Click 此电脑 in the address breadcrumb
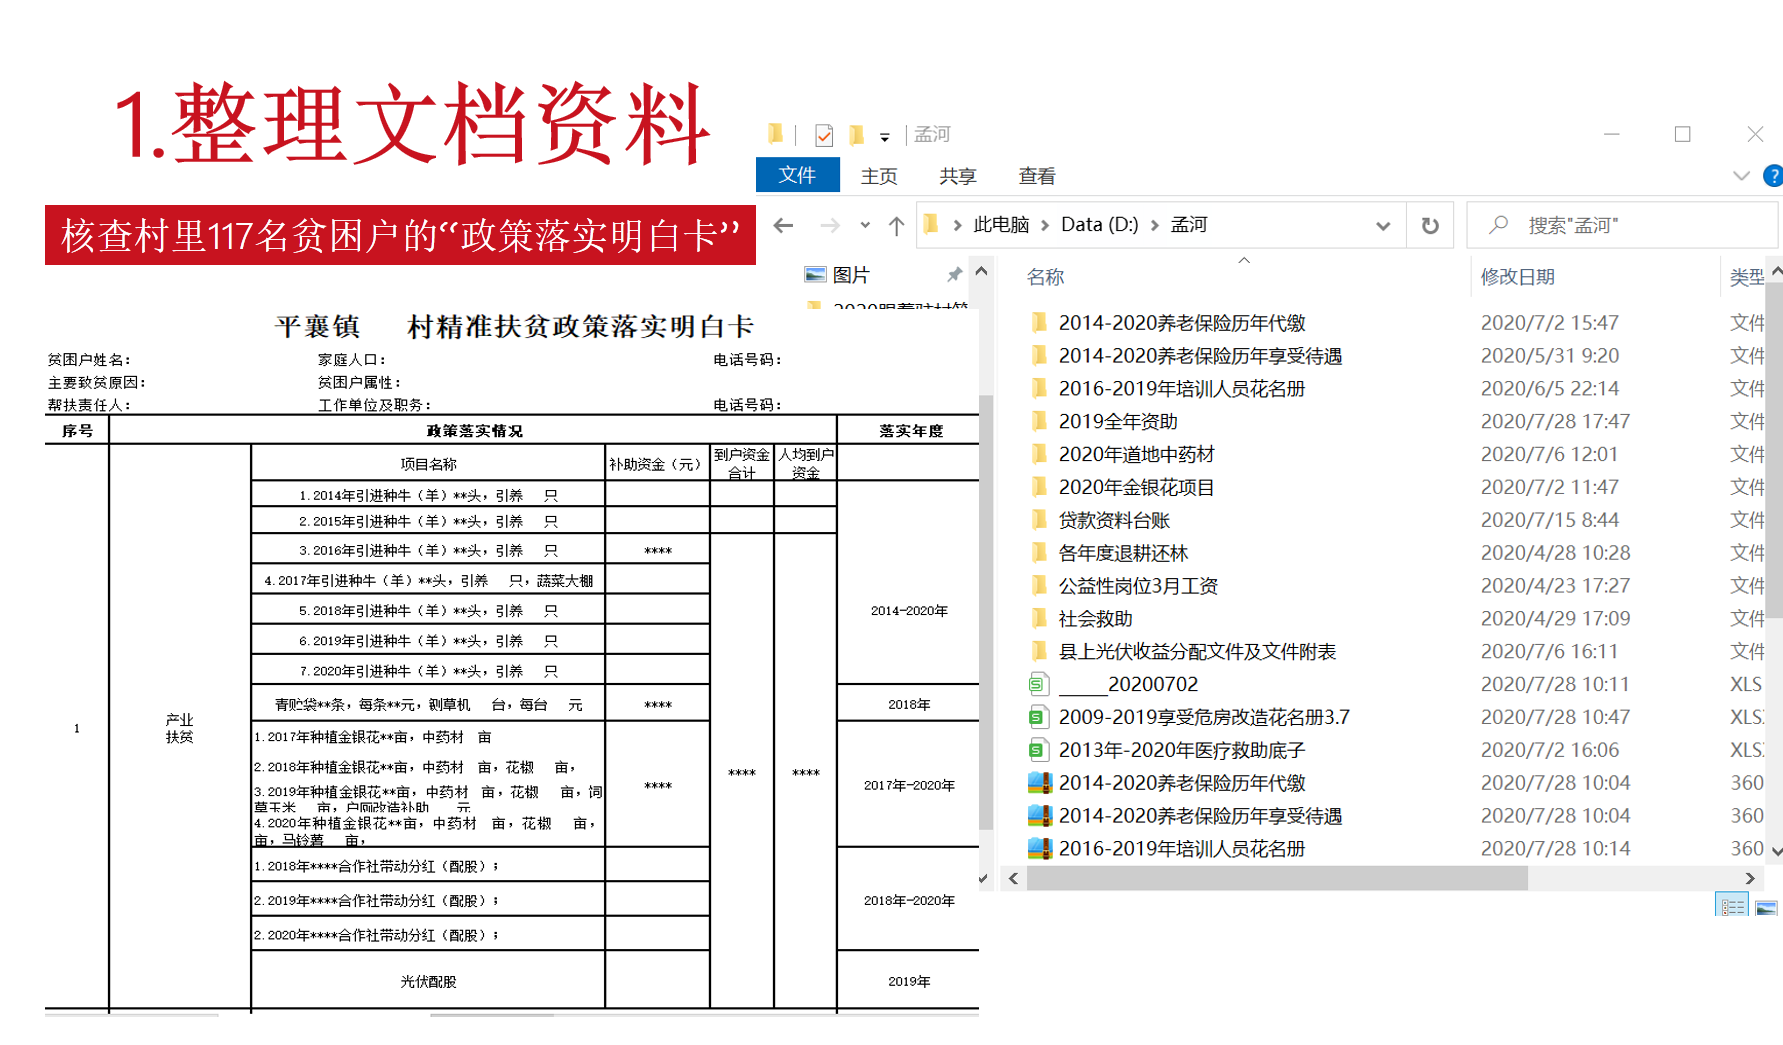This screenshot has height=1045, width=1783. [x=1001, y=225]
